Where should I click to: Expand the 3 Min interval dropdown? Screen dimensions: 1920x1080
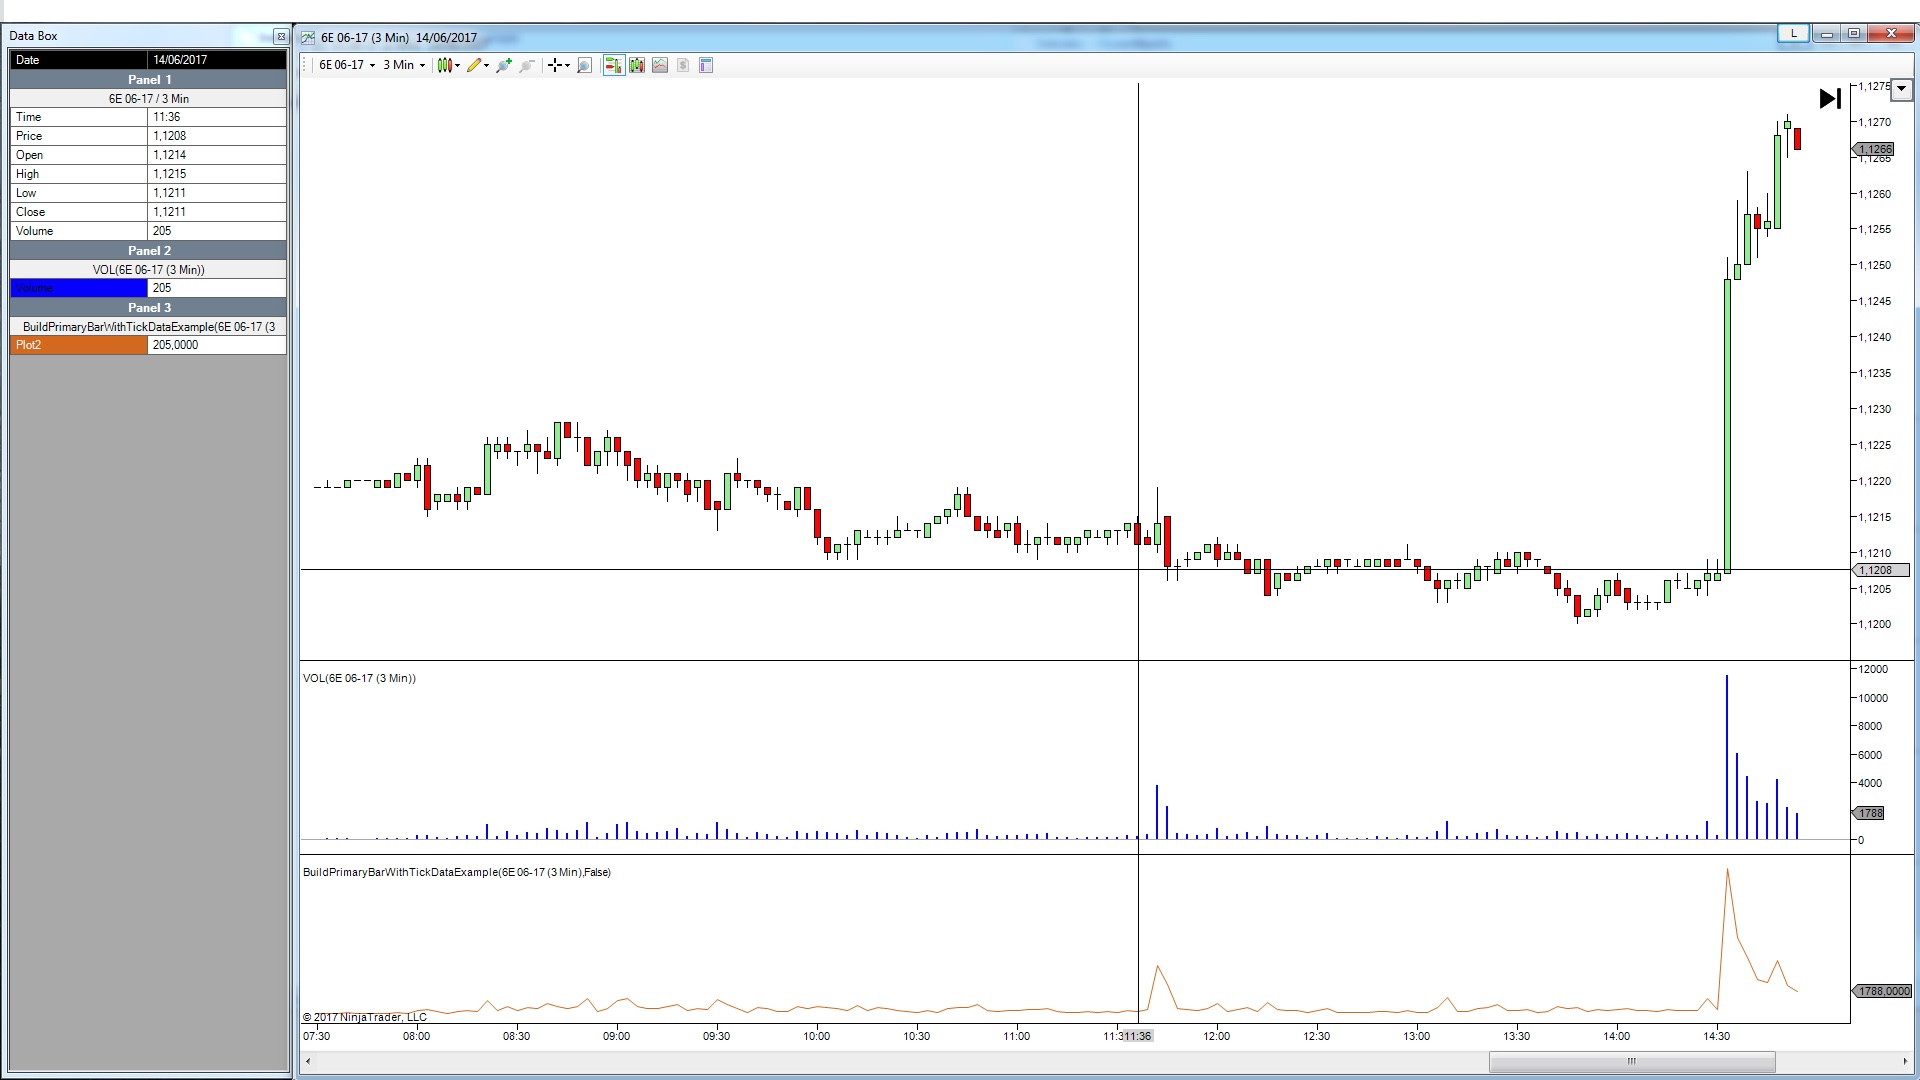point(404,65)
